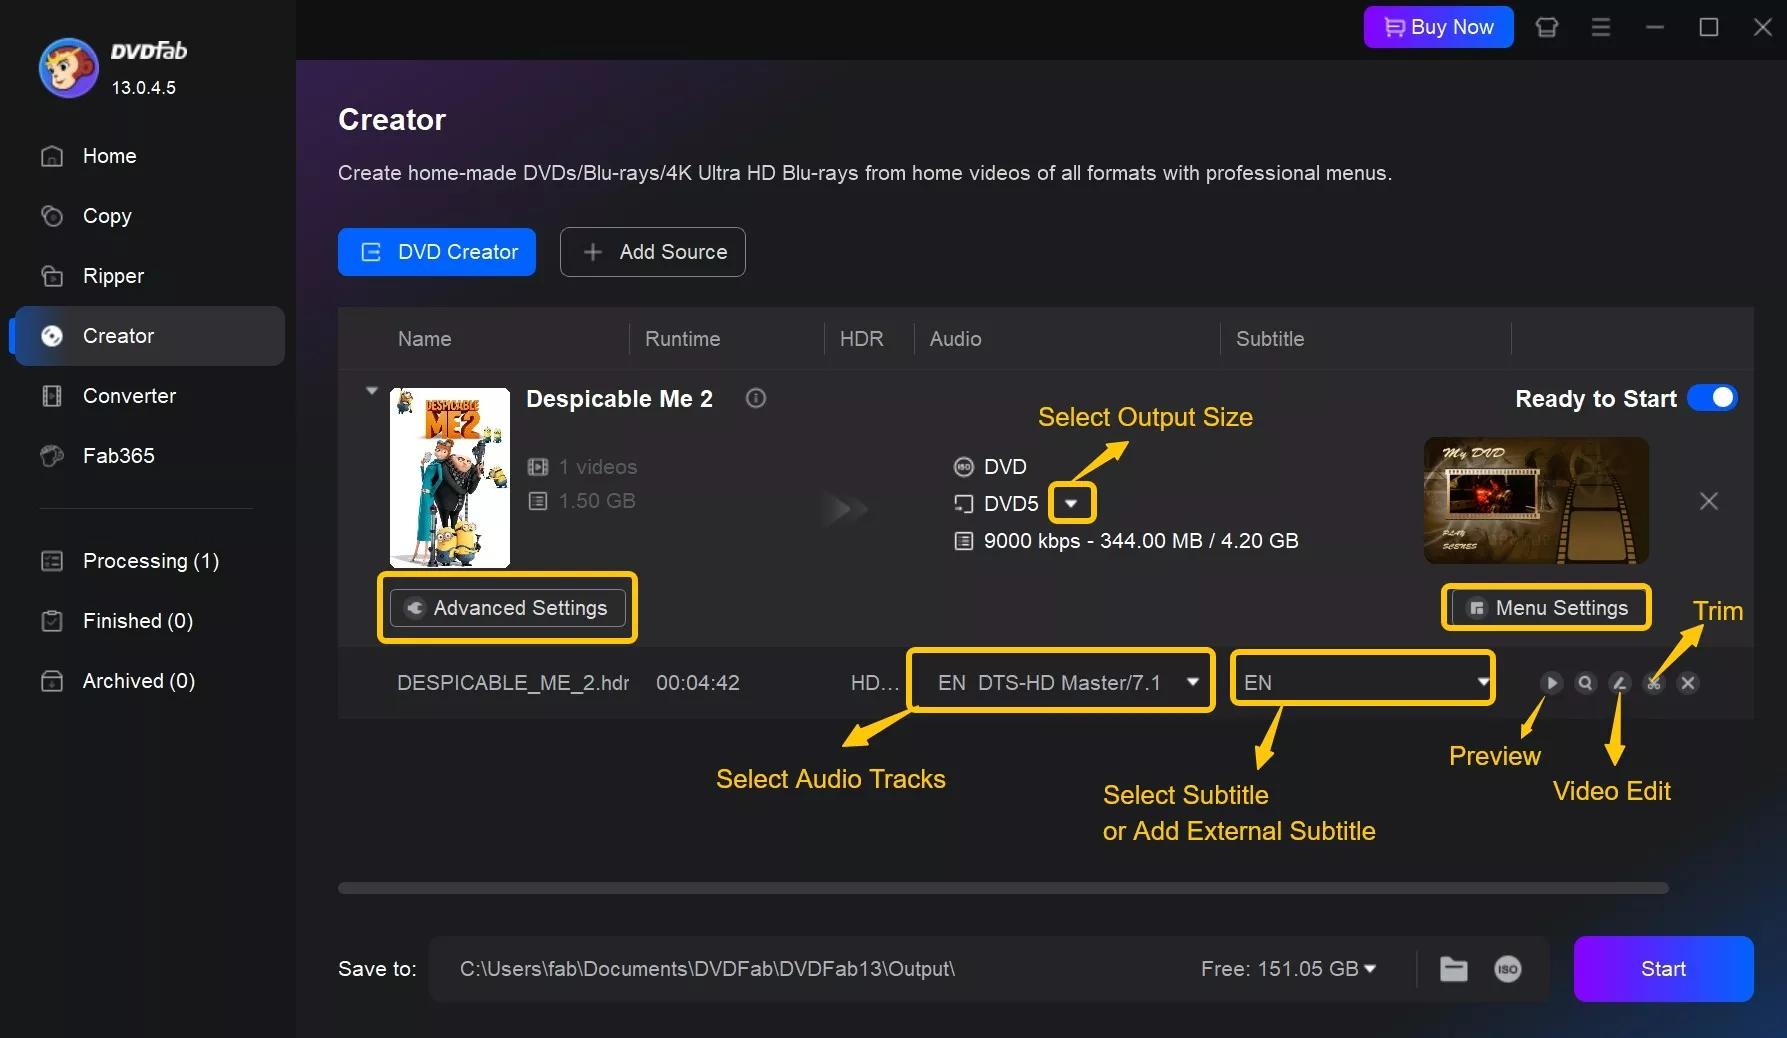Viewport: 1787px width, 1038px height.
Task: Open the hamburger menu in the title bar
Action: (1601, 27)
